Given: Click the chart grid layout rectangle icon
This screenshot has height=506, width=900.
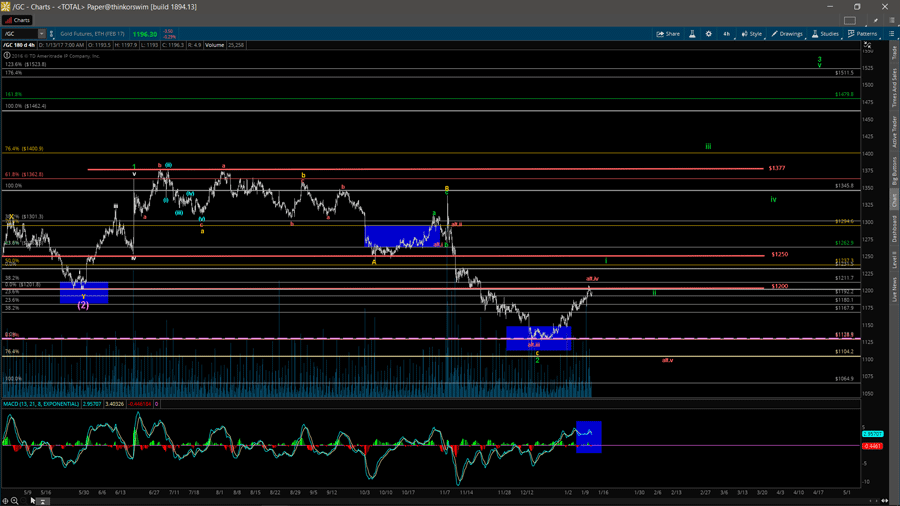Looking at the screenshot, I should click(x=850, y=20).
